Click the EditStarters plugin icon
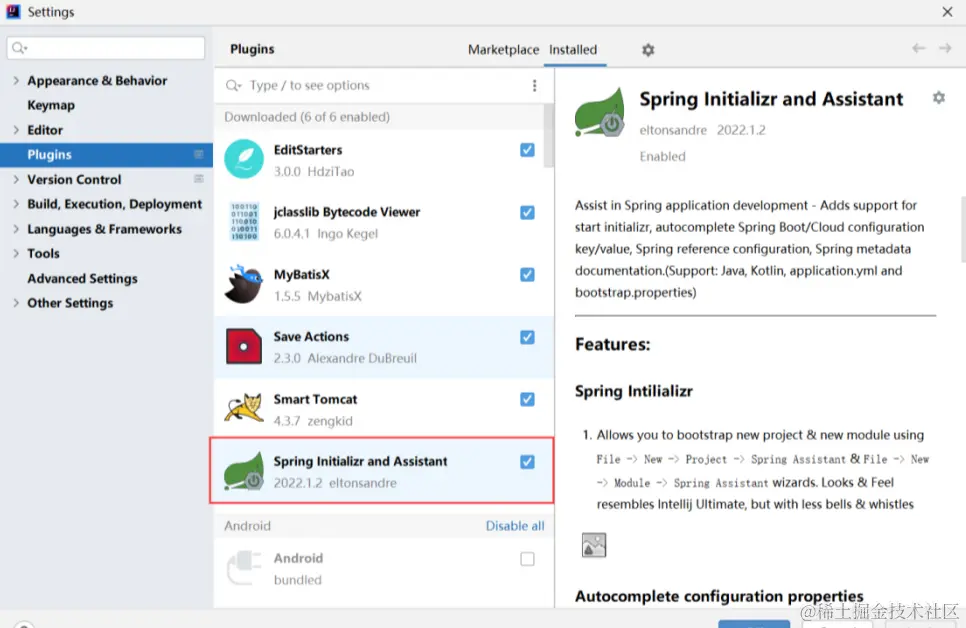This screenshot has width=966, height=628. point(244,159)
